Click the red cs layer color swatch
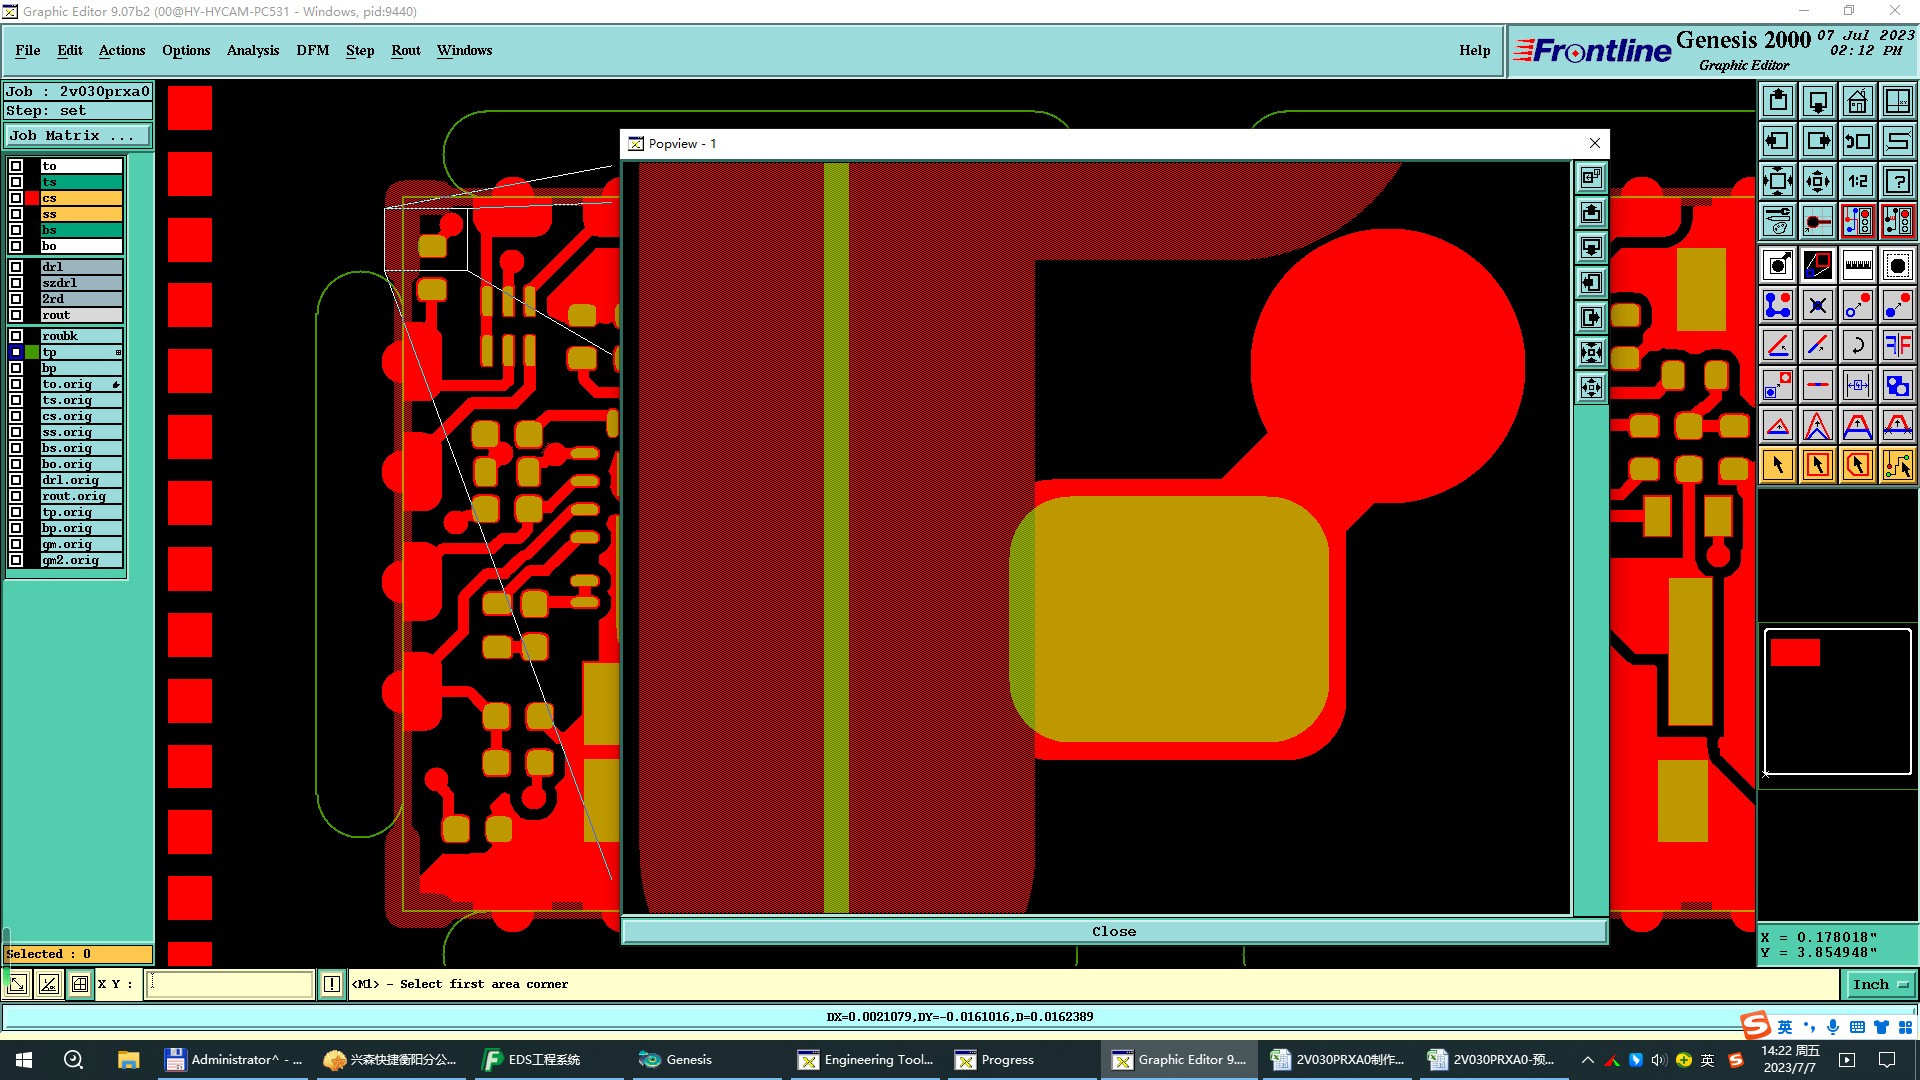The height and width of the screenshot is (1080, 1920). tap(32, 198)
